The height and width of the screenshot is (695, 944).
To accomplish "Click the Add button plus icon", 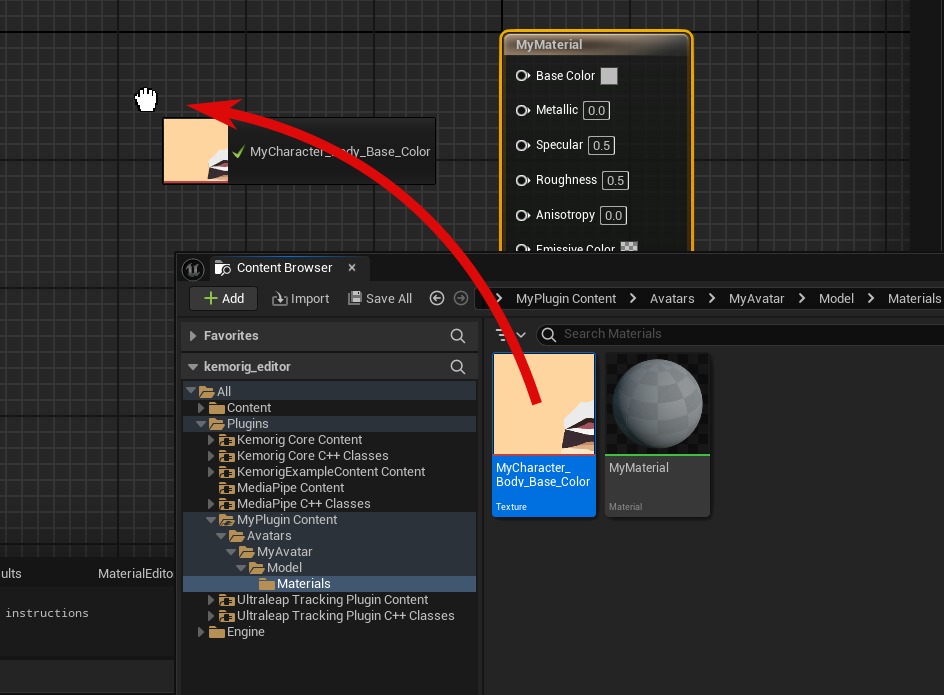I will (x=211, y=298).
